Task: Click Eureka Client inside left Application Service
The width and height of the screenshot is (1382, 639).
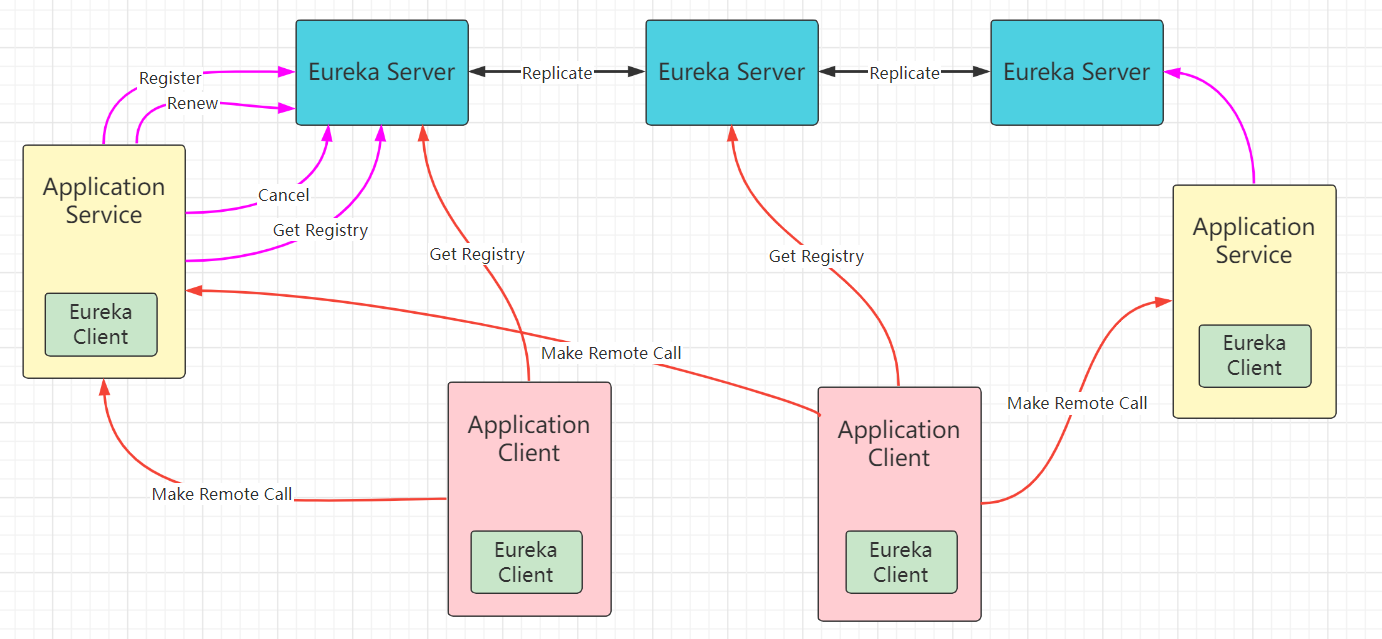Action: coord(101,324)
